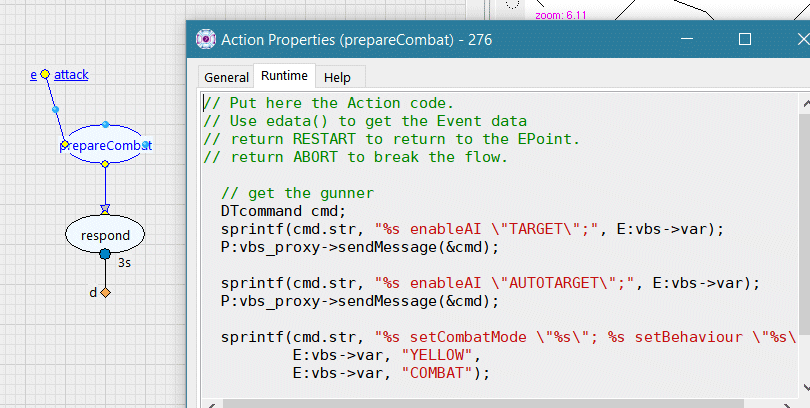Click the blue timer circle below respond
Screen dimensions: 810x408
105,255
